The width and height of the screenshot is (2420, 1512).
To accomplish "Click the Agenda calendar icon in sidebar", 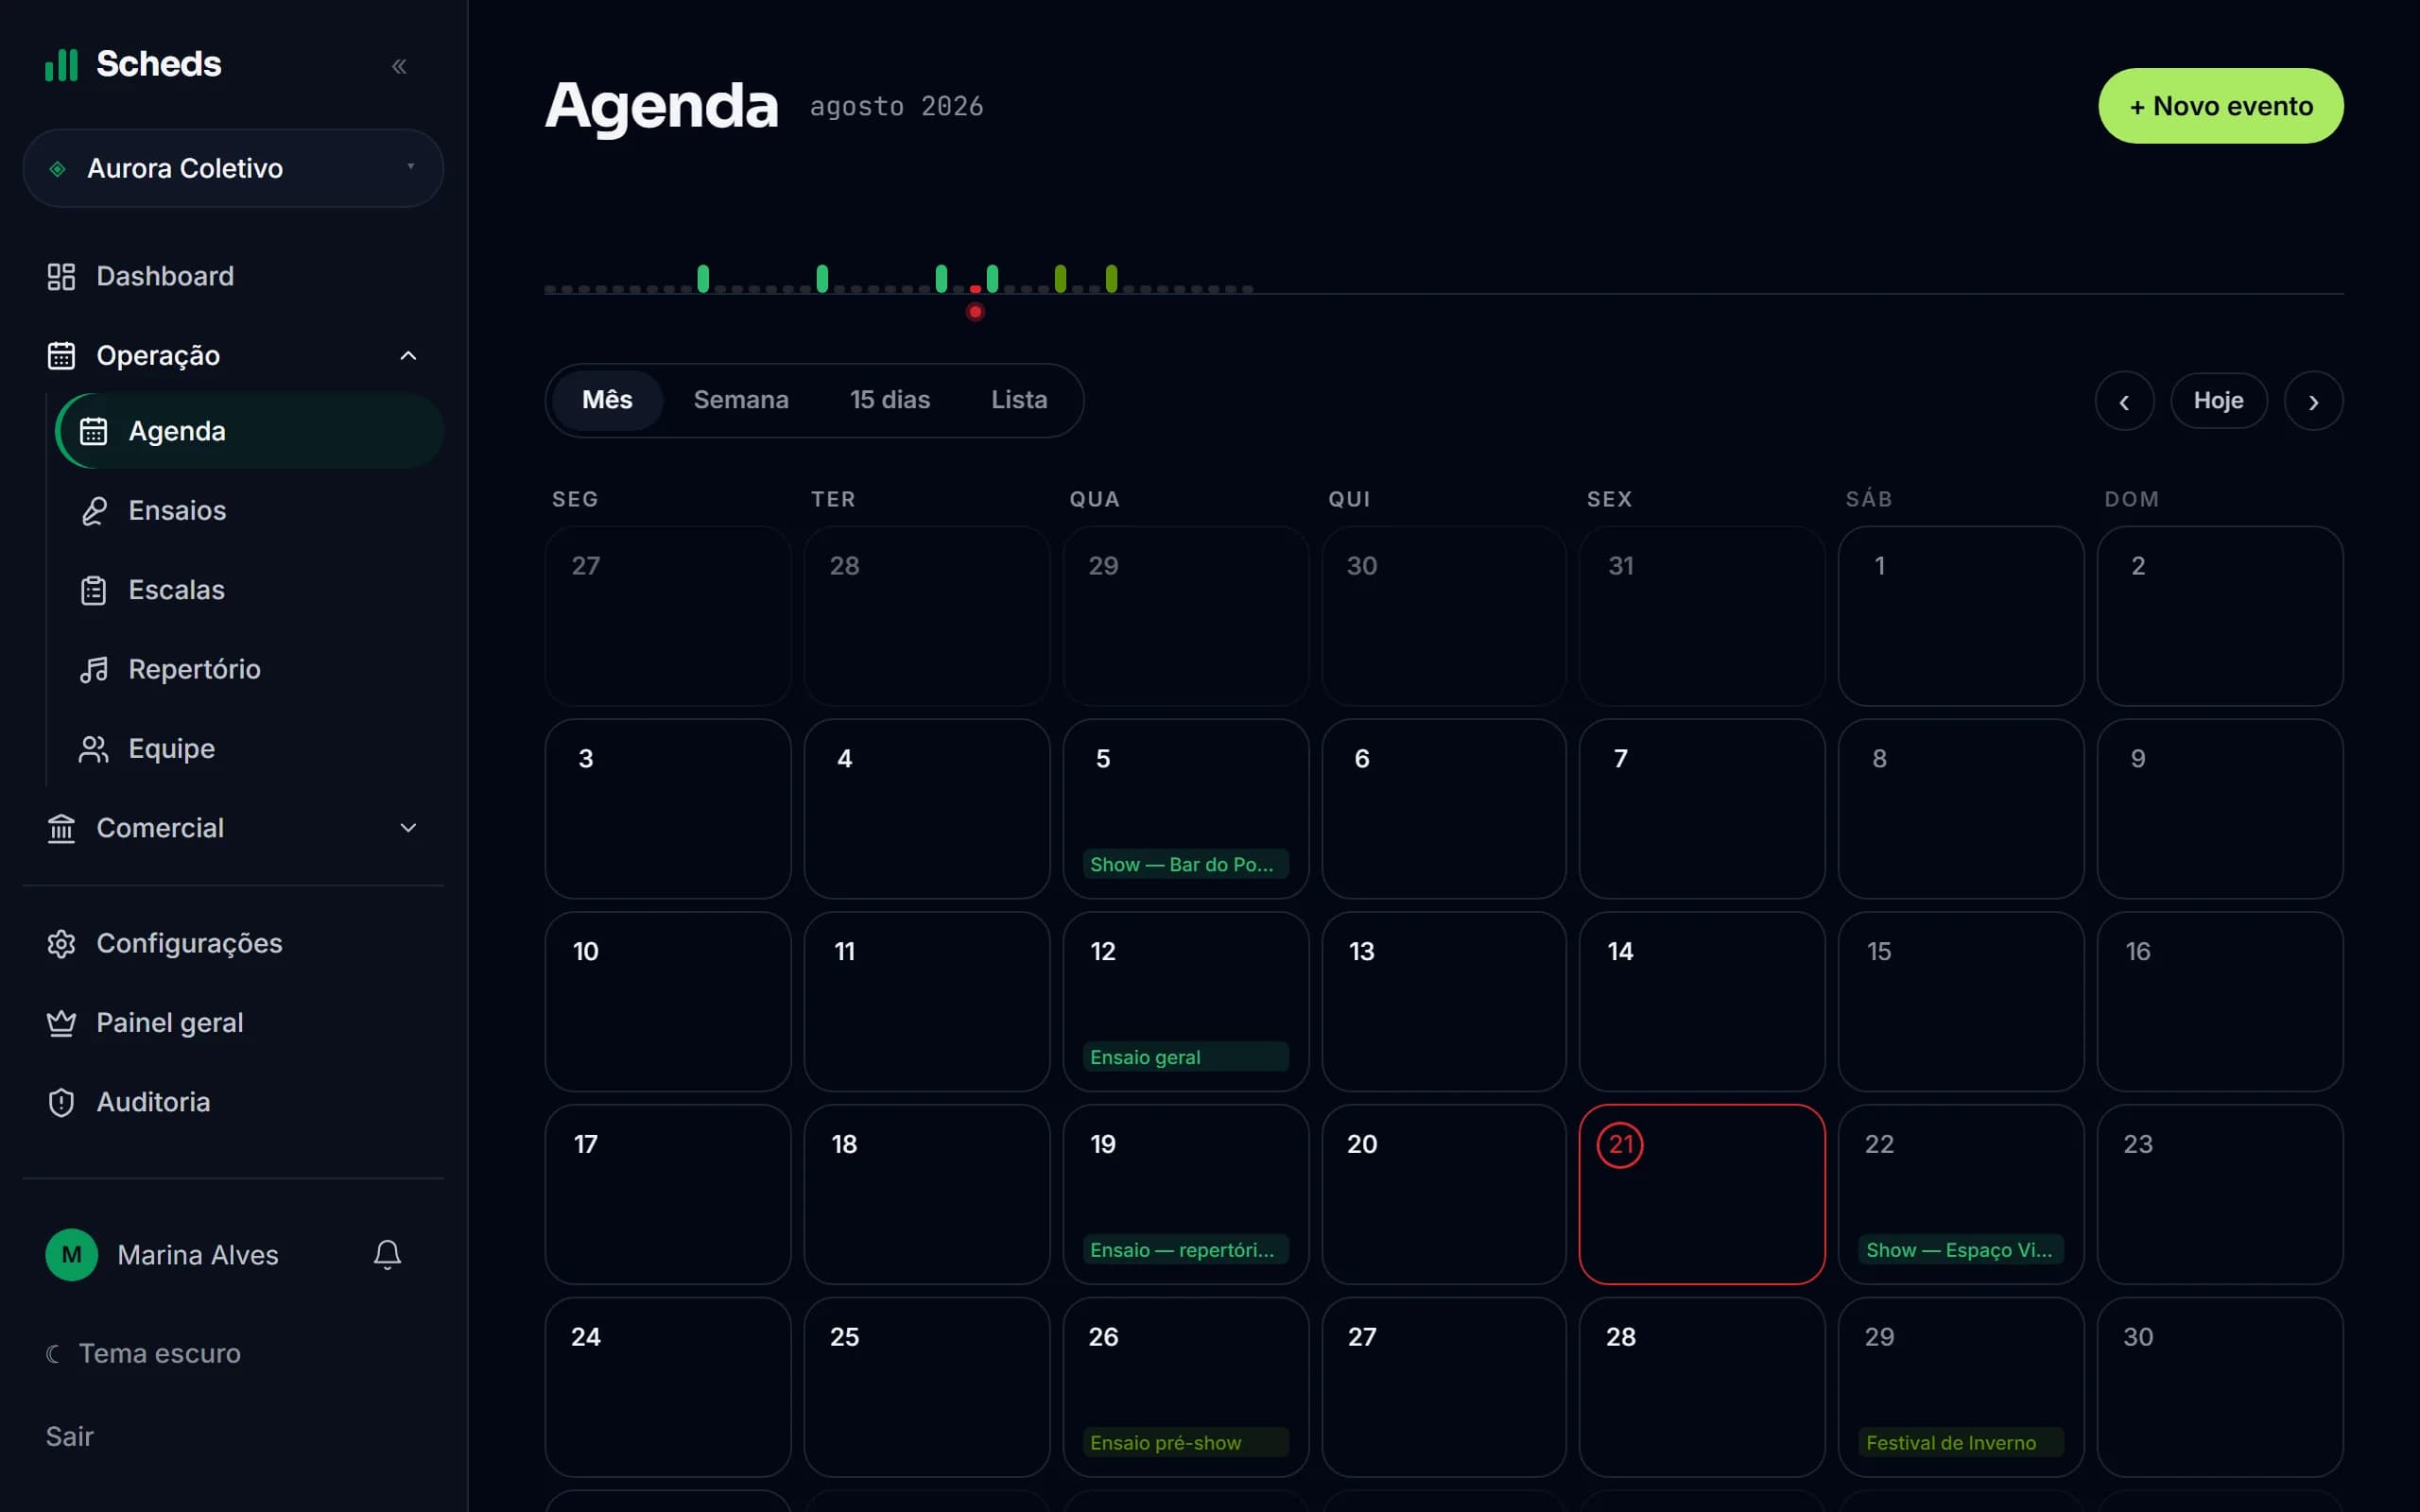I will [94, 432].
